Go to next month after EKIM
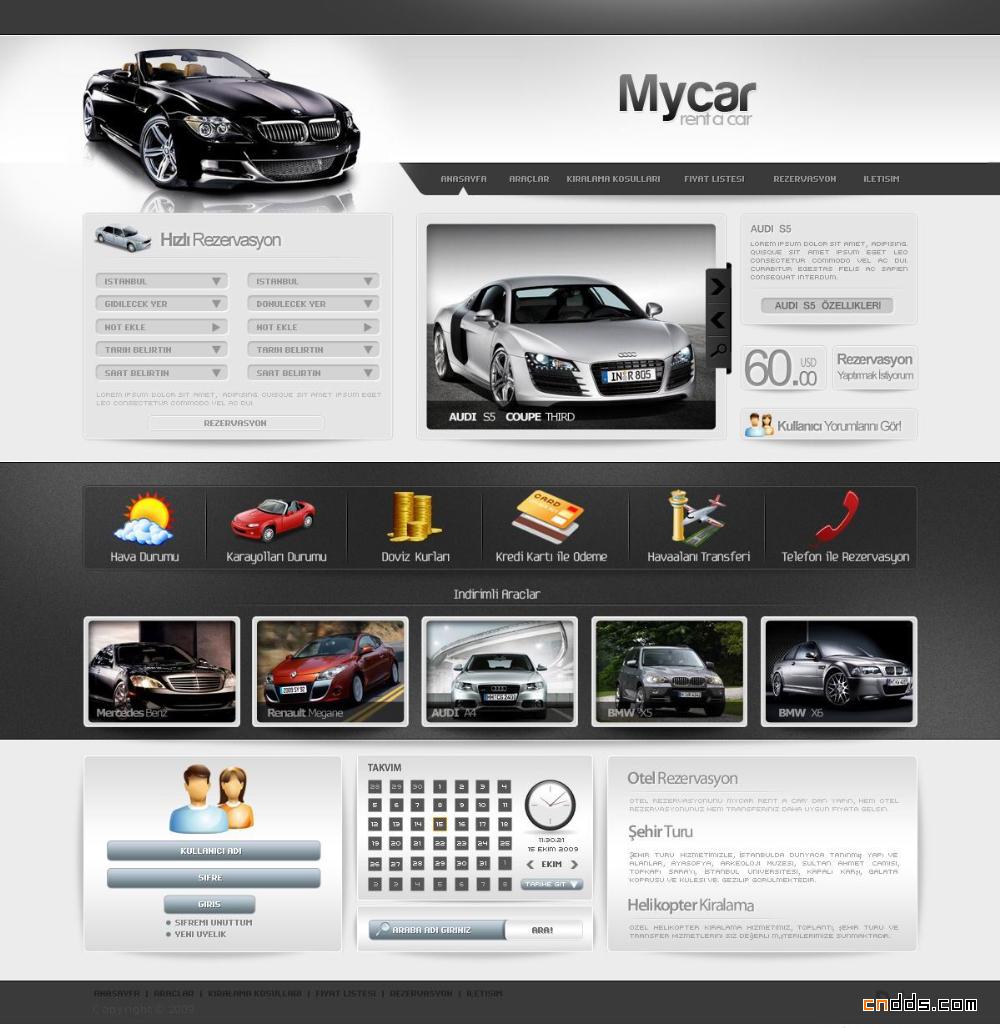The width and height of the screenshot is (1000, 1028). (574, 864)
